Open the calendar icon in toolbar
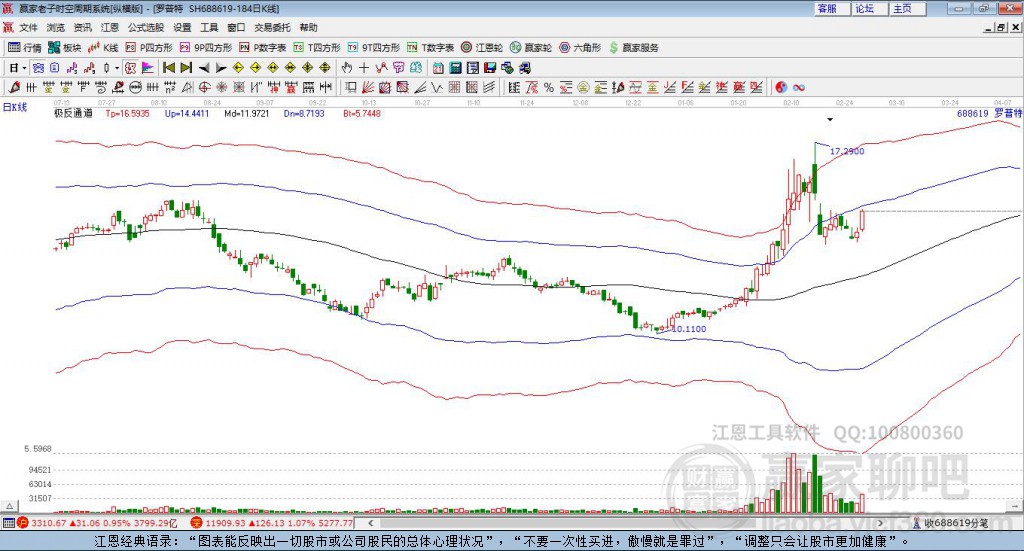This screenshot has height=551, width=1024. [438, 68]
